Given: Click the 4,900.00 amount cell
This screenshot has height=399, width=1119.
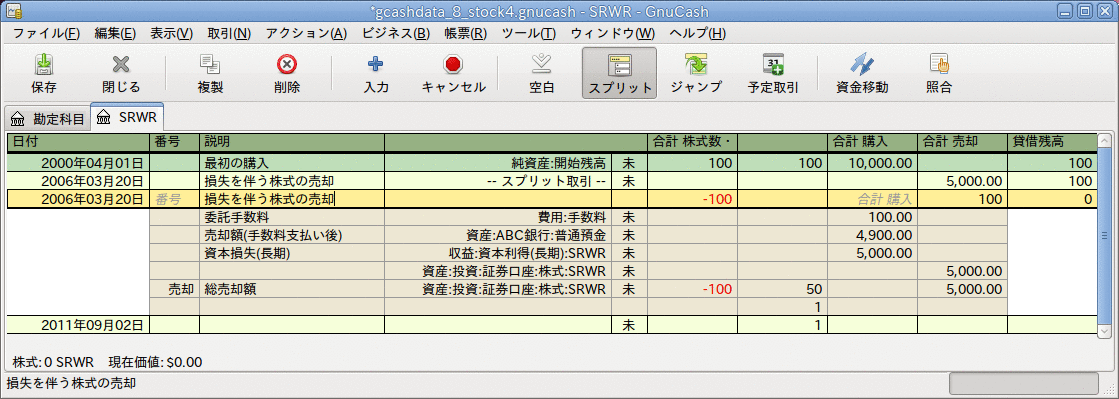Looking at the screenshot, I should [872, 235].
